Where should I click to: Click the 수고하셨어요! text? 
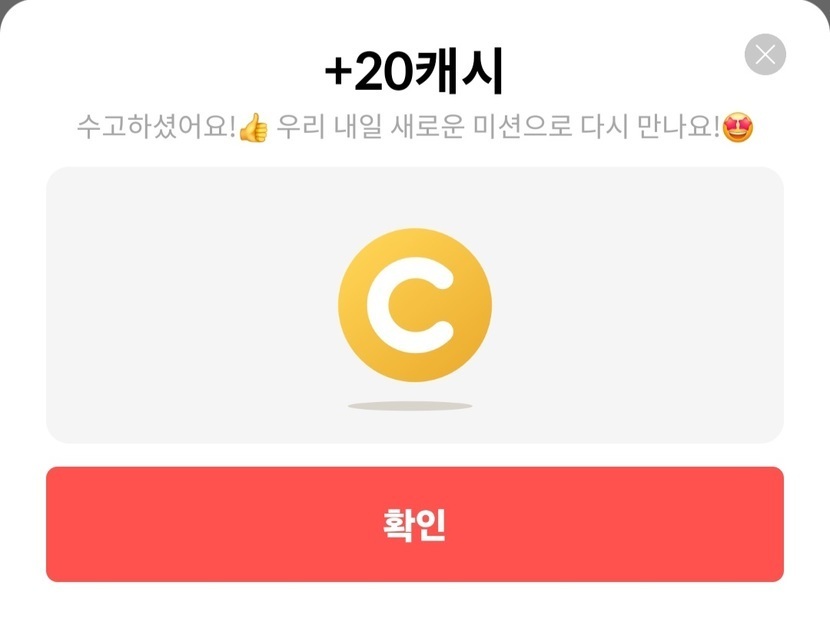(x=157, y=127)
